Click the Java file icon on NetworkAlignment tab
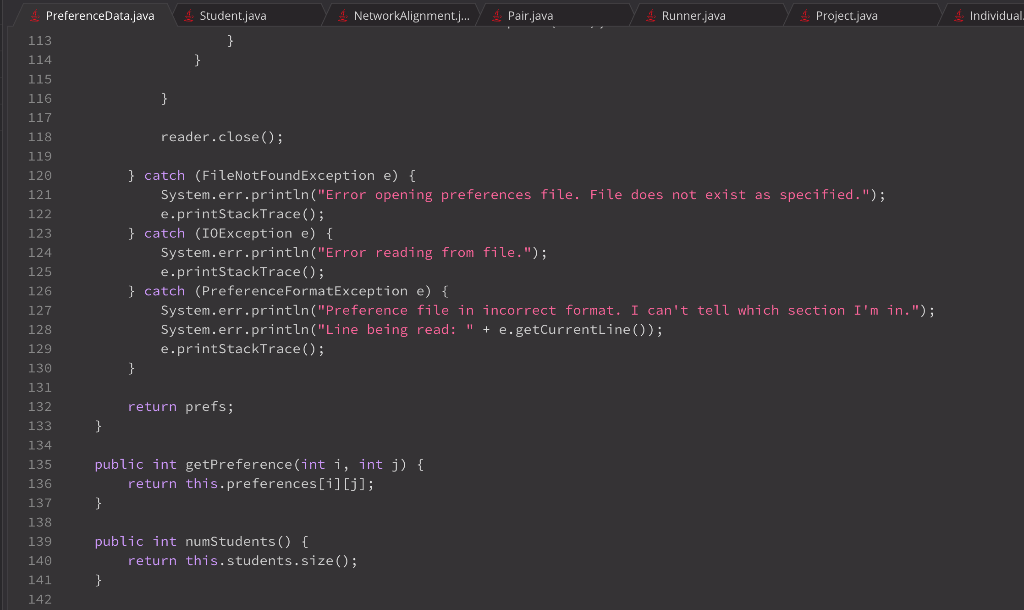The image size is (1024, 610). coord(343,16)
